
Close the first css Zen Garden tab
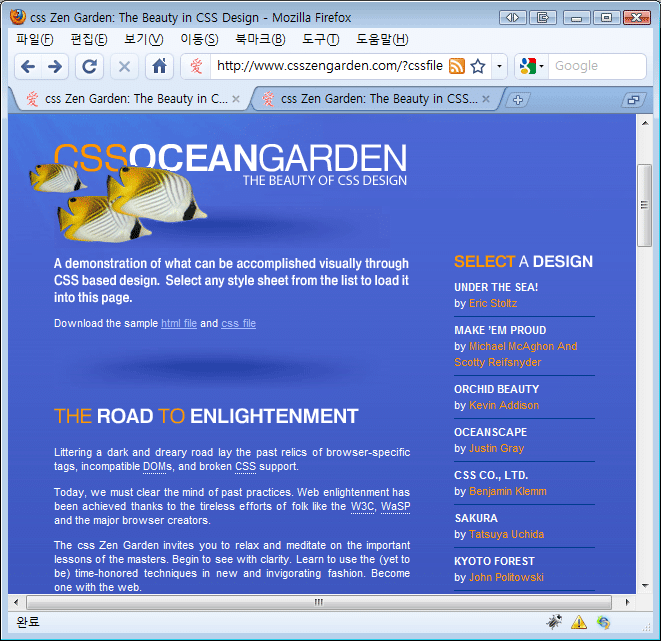(236, 99)
